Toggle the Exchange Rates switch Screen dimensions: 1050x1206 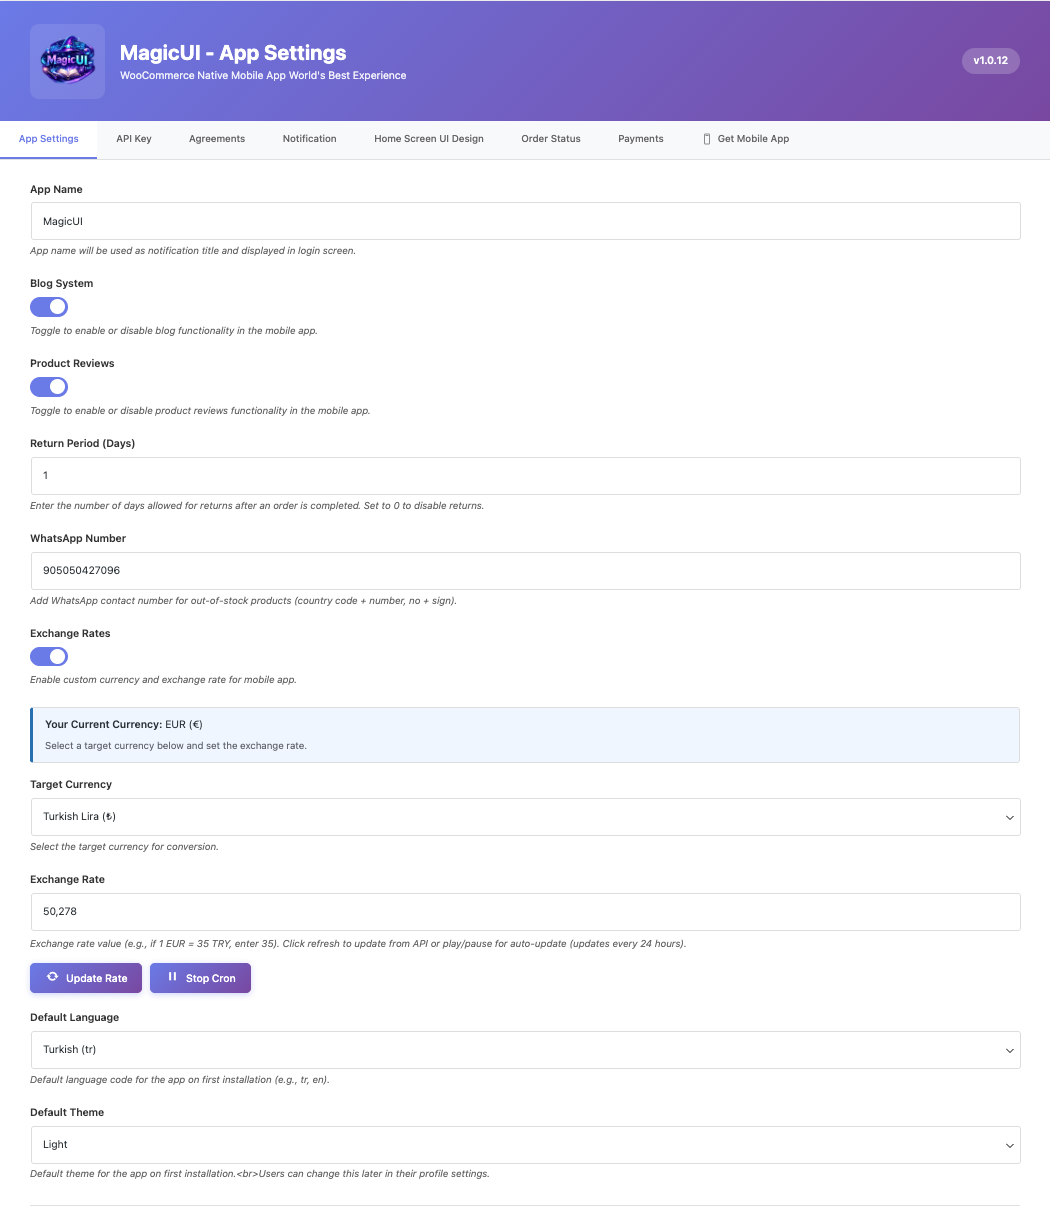49,657
